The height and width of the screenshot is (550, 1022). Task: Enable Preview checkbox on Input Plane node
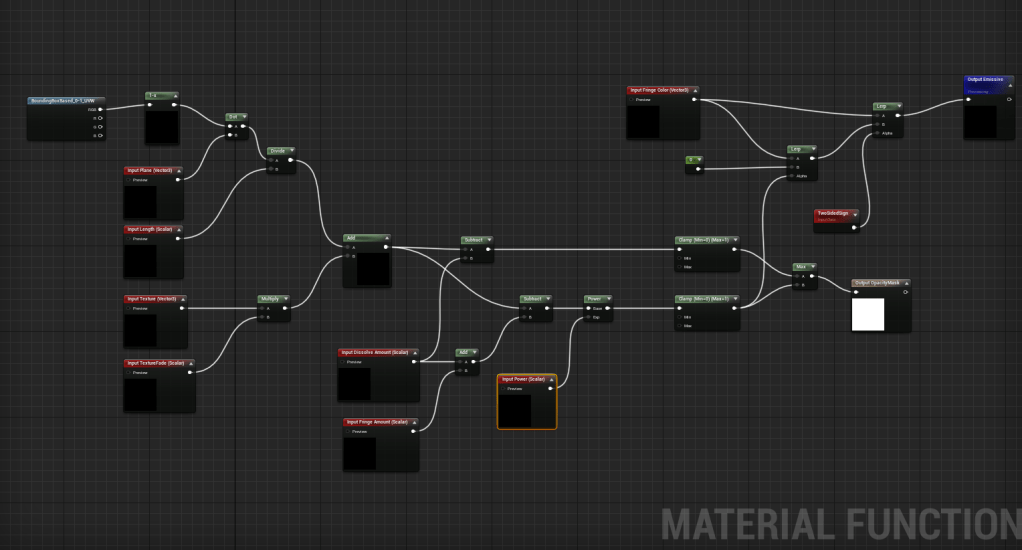point(129,180)
